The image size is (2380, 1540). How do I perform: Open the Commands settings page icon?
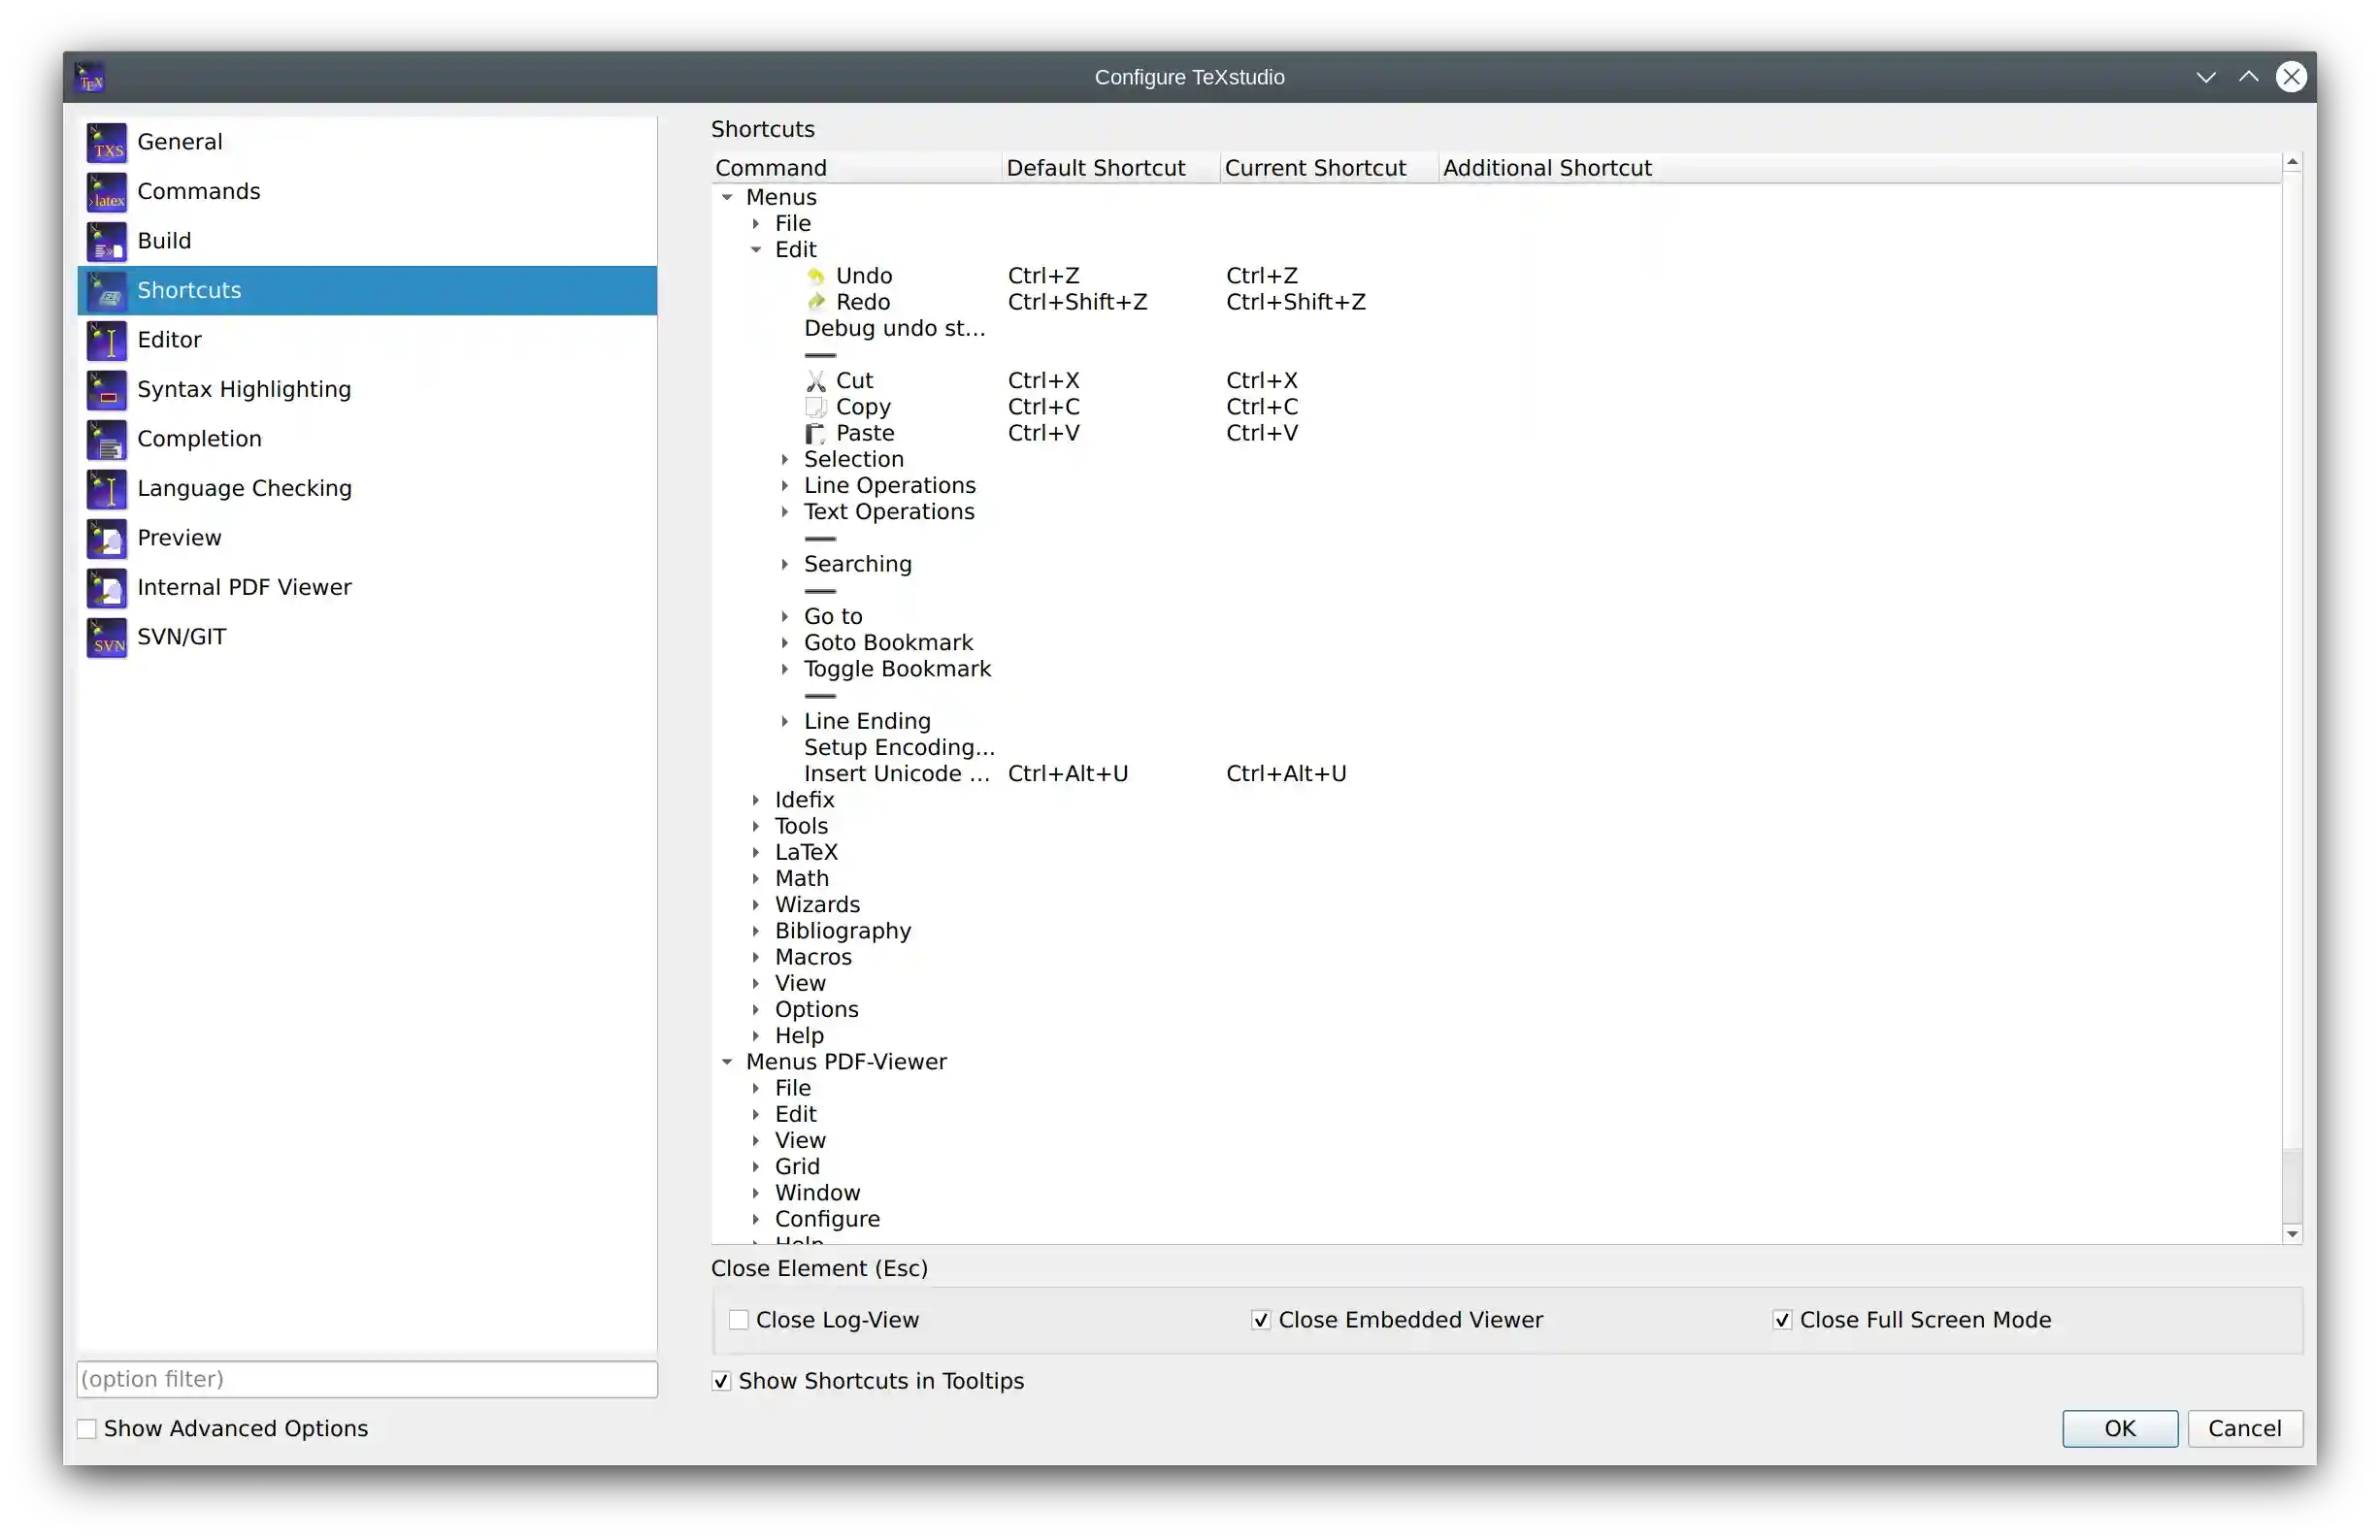(x=105, y=192)
